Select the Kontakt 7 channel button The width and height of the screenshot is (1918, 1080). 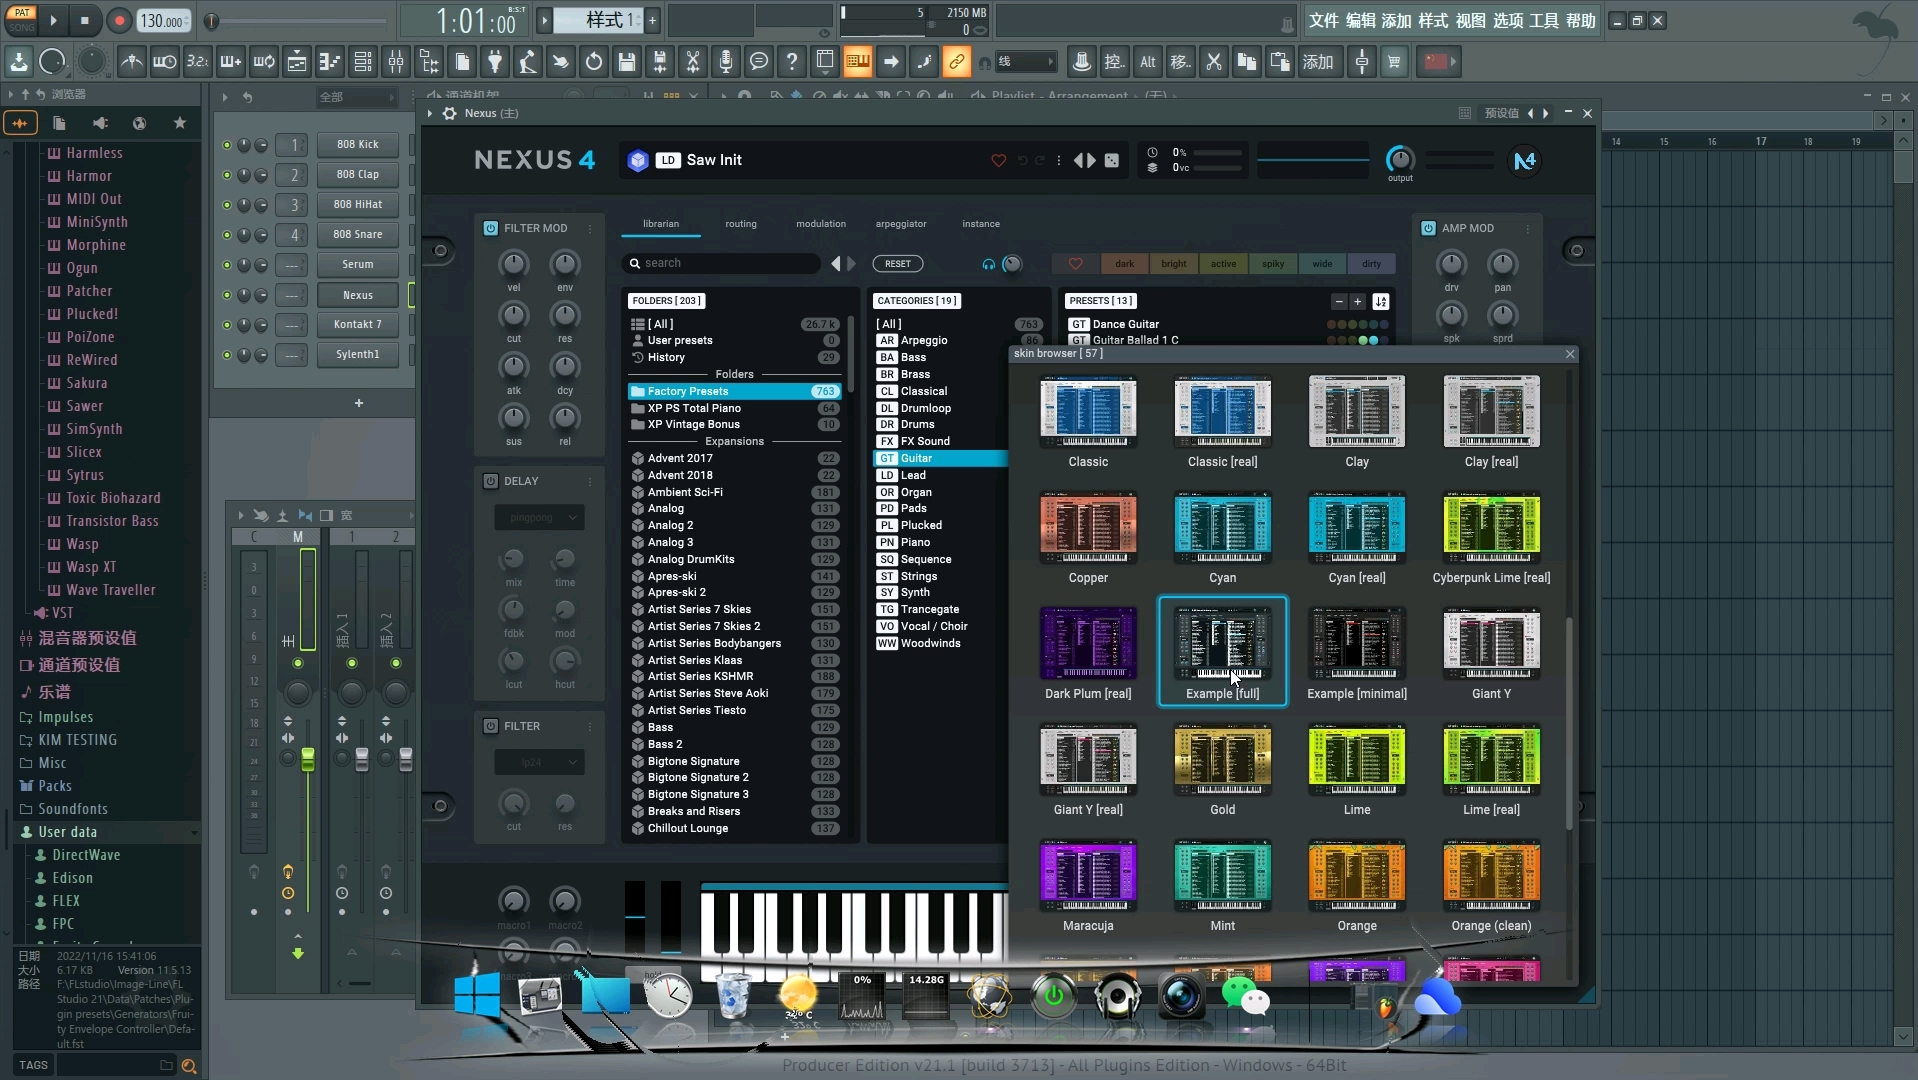tap(357, 325)
